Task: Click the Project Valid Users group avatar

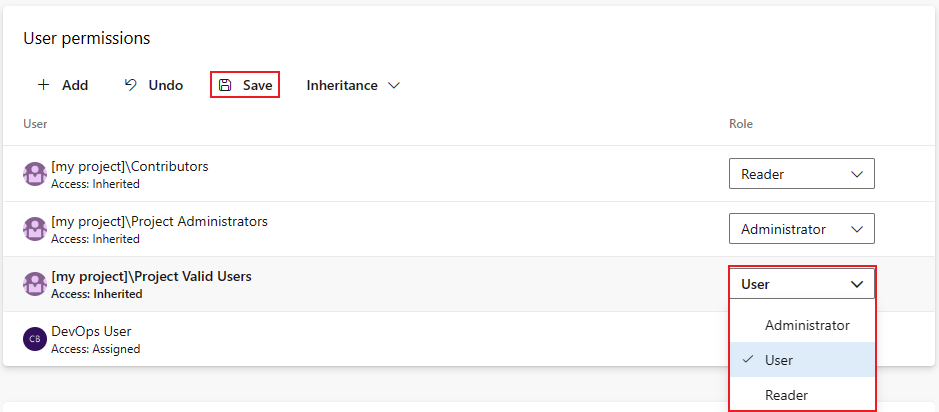Action: pos(35,284)
